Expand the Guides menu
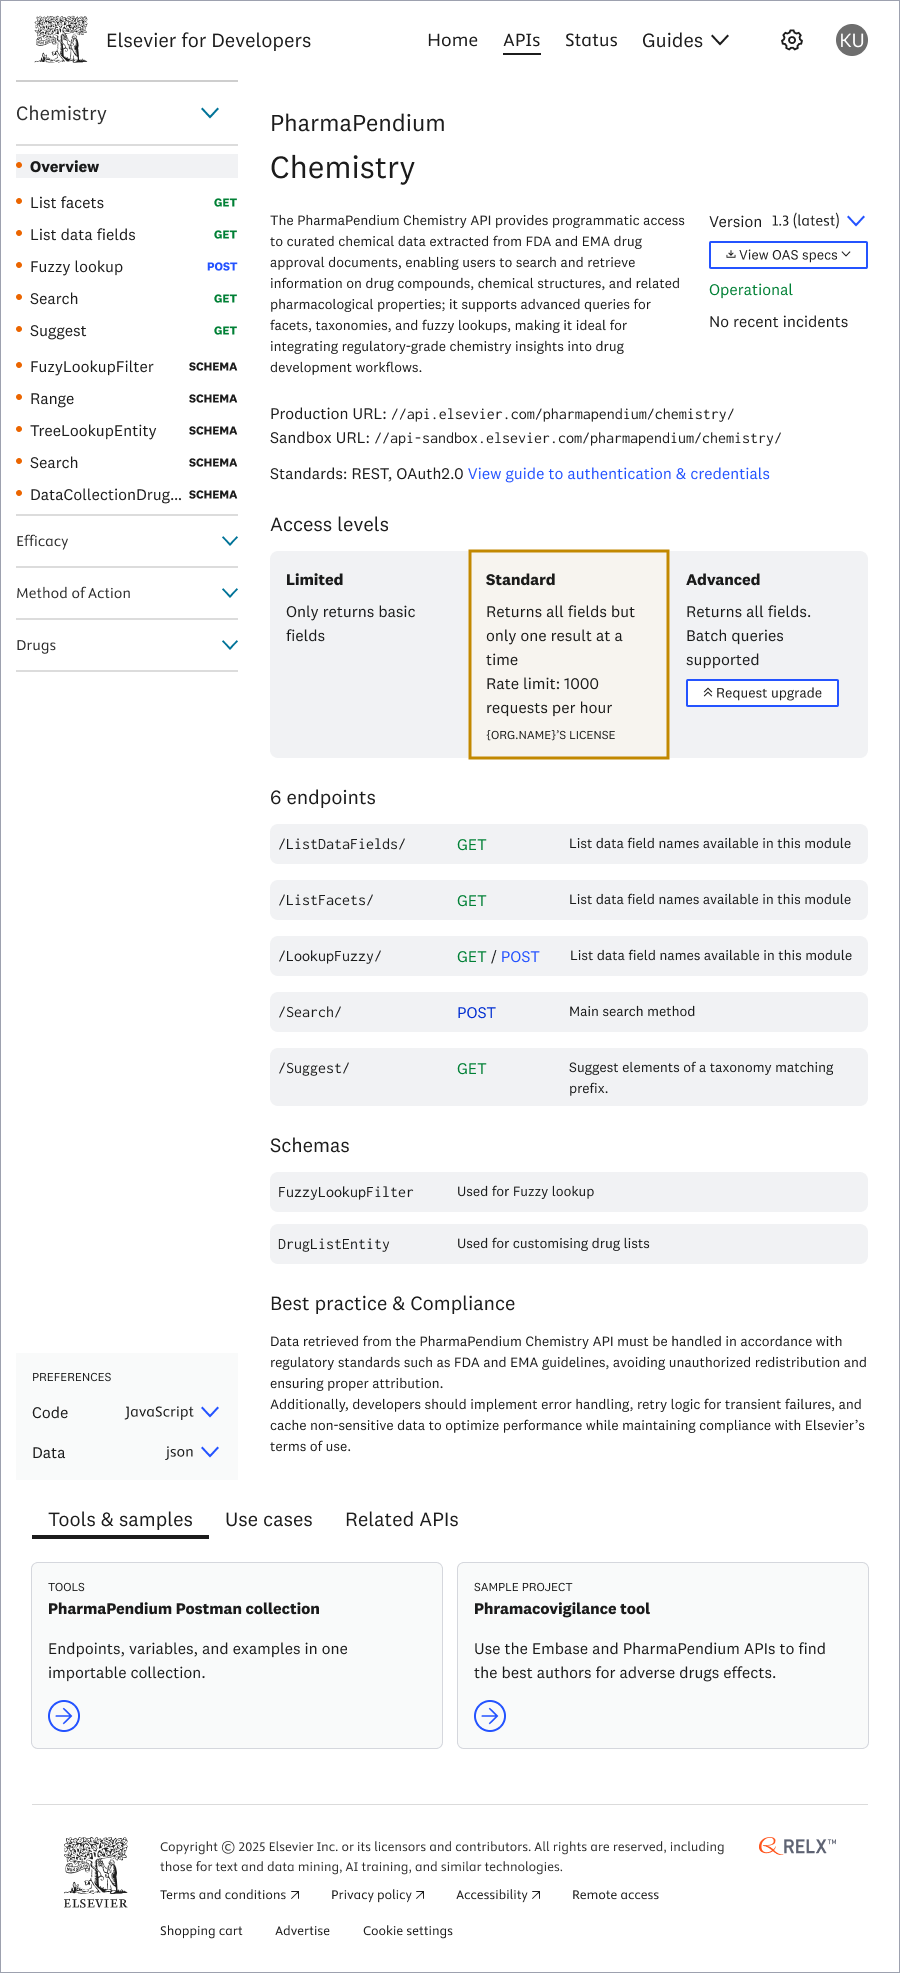This screenshot has height=1973, width=900. coord(685,40)
